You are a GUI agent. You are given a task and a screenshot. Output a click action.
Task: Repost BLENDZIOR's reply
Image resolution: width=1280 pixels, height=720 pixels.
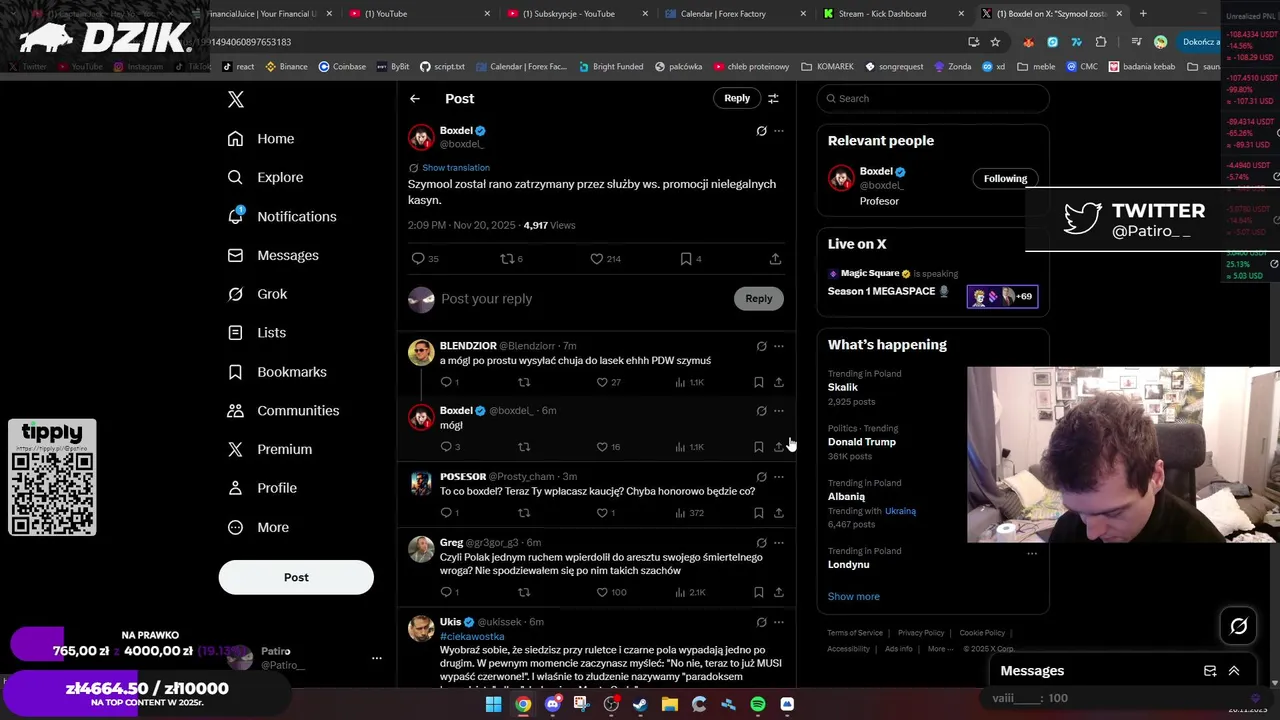pos(523,382)
